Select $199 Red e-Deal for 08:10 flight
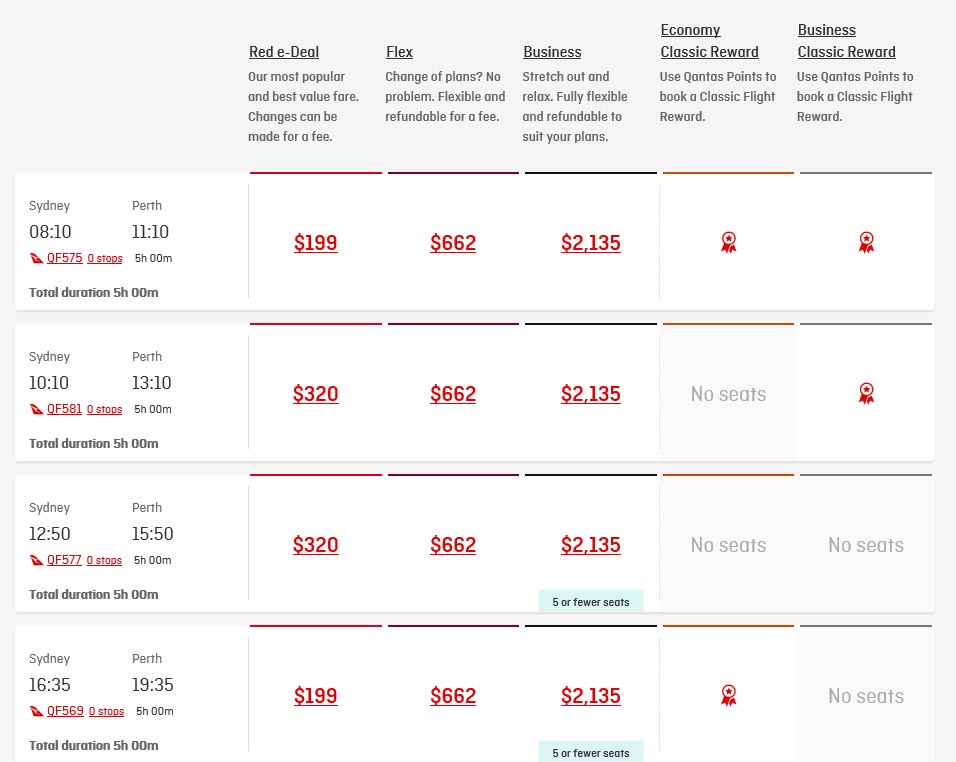Image resolution: width=956 pixels, height=762 pixels. pos(315,243)
